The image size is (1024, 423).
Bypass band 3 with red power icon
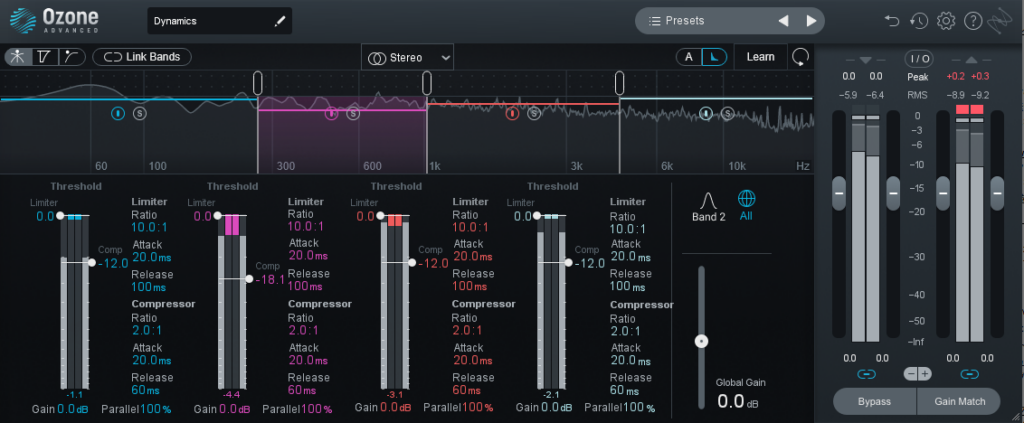513,114
